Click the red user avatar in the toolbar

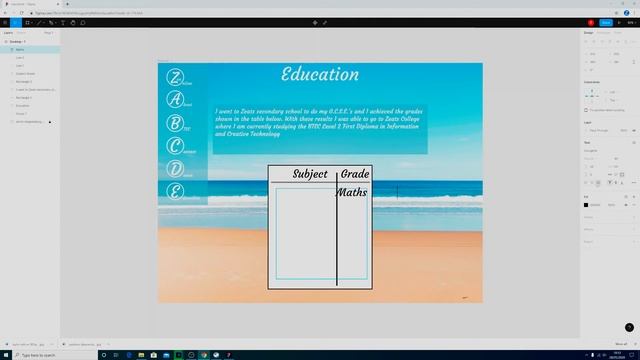coord(591,23)
